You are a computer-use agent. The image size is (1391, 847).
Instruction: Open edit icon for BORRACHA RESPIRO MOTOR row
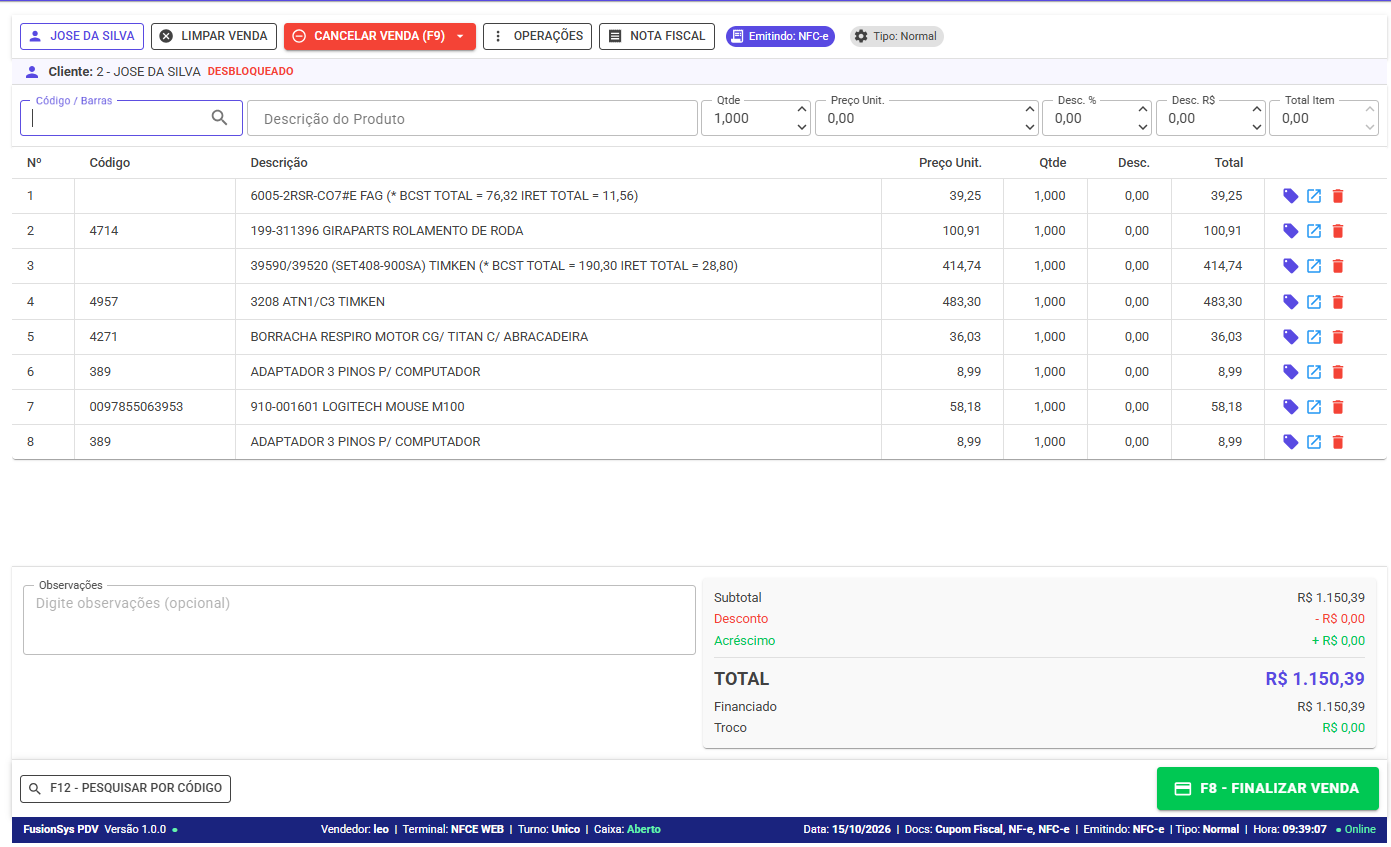(1314, 337)
